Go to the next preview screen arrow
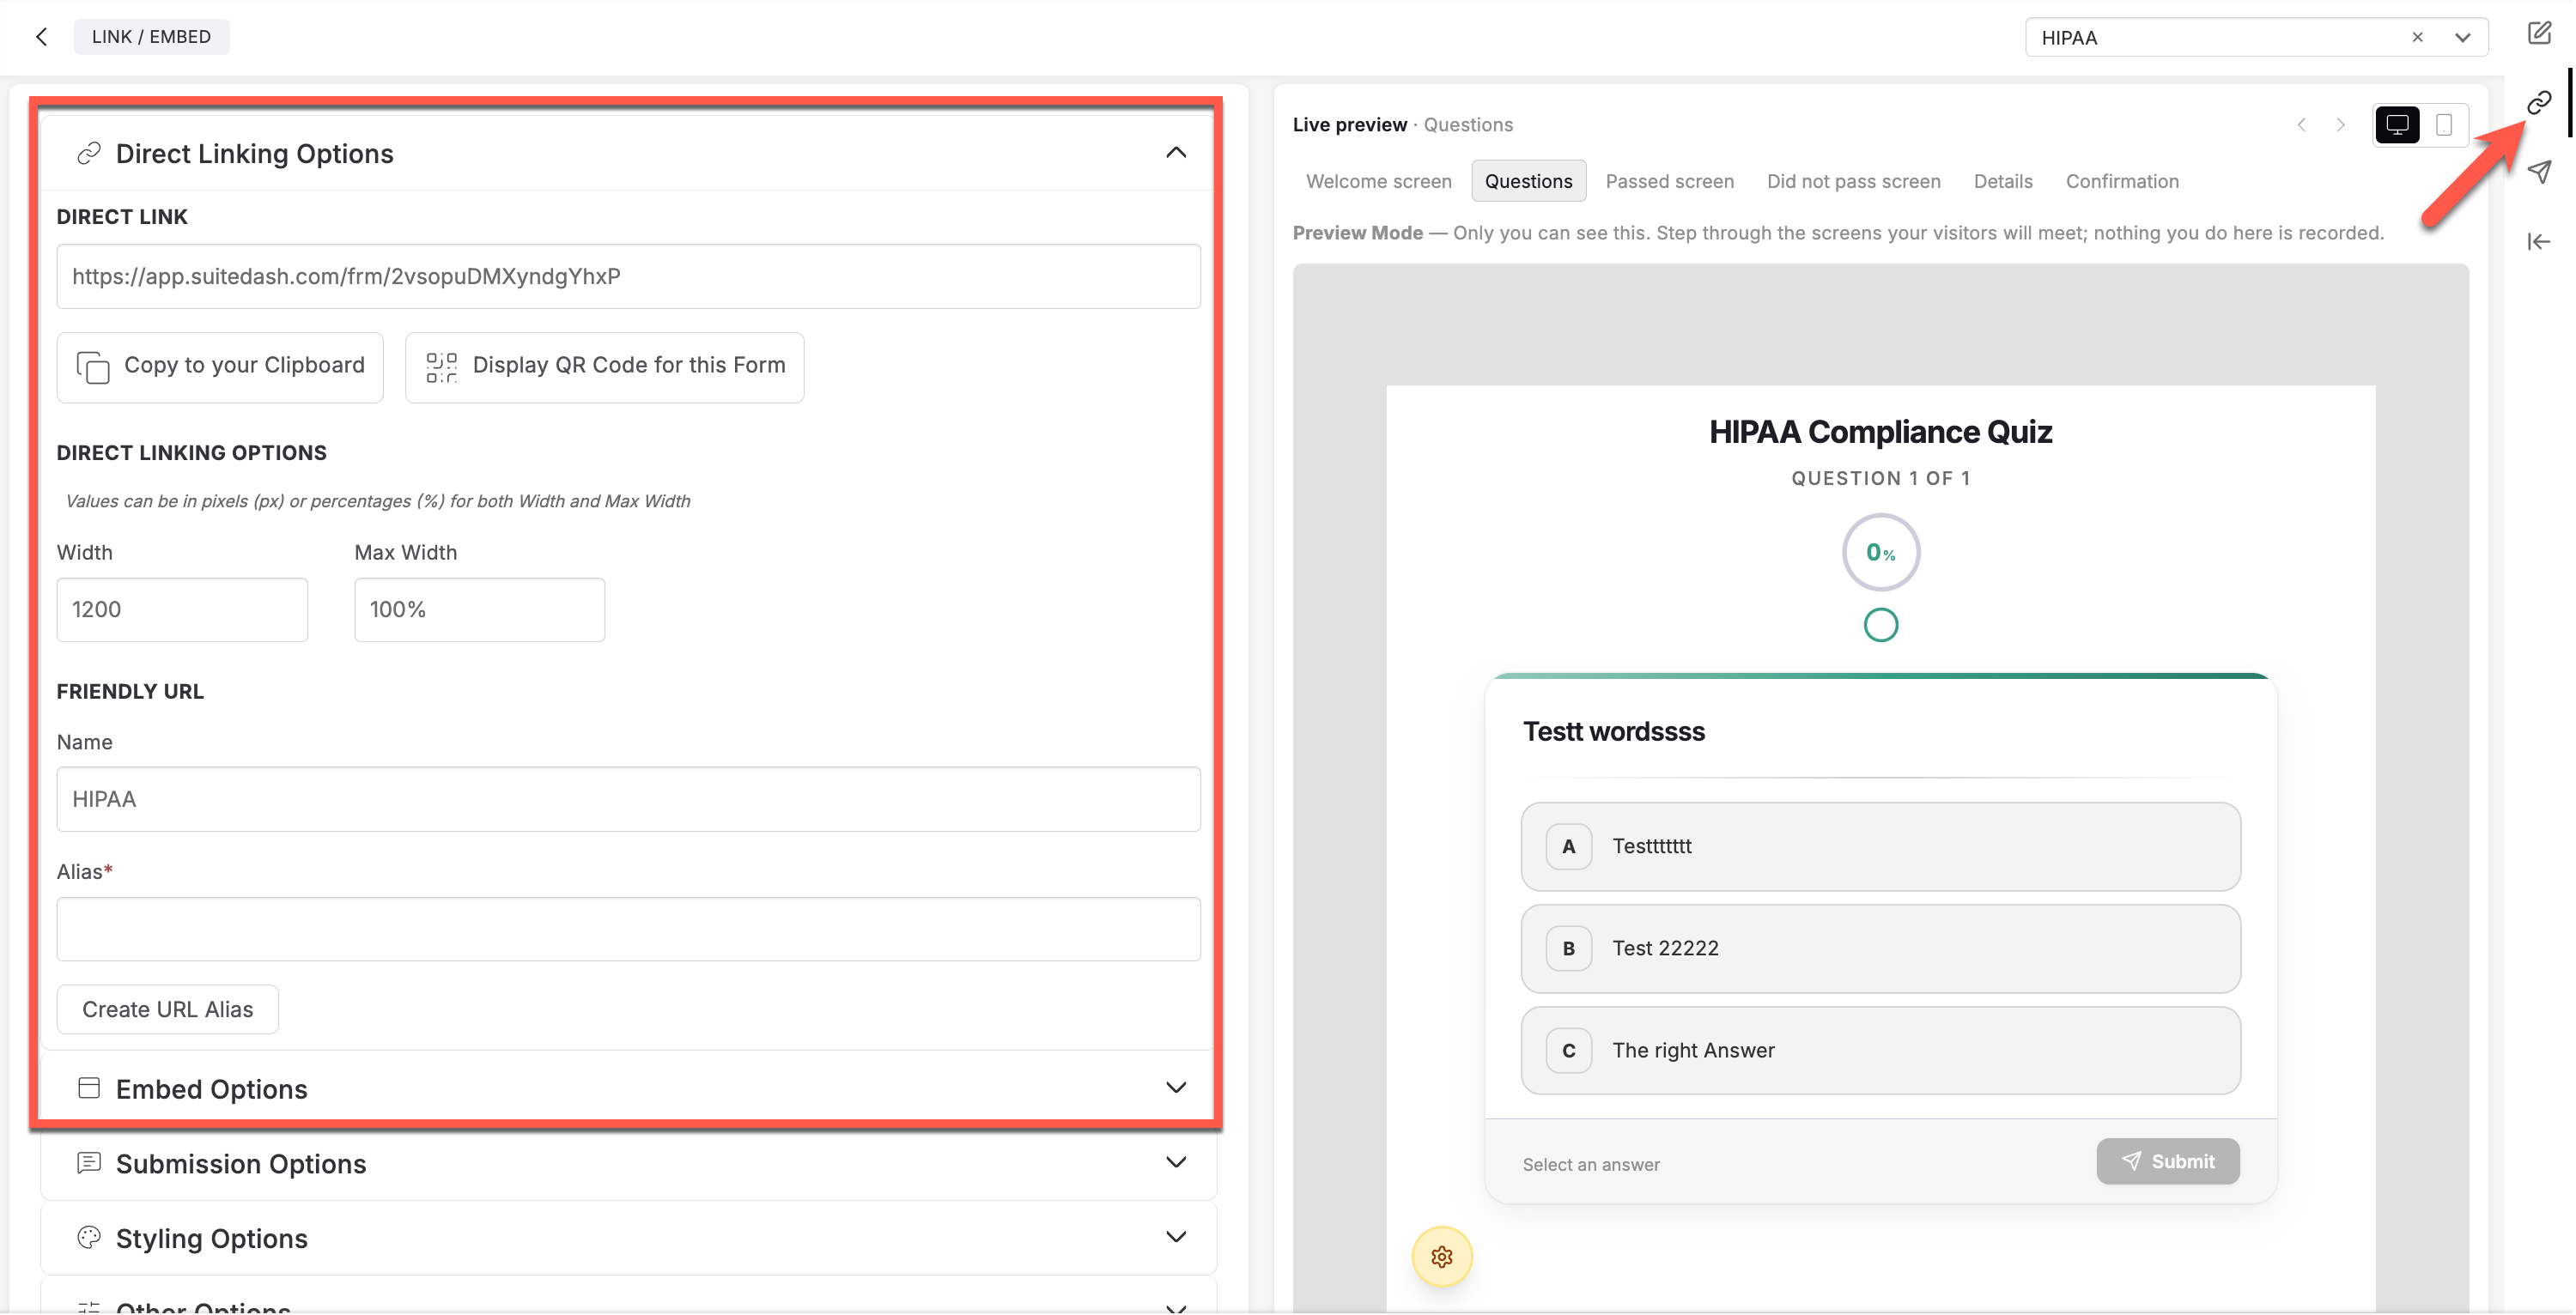Viewport: 2576px width, 1315px height. [x=2340, y=125]
